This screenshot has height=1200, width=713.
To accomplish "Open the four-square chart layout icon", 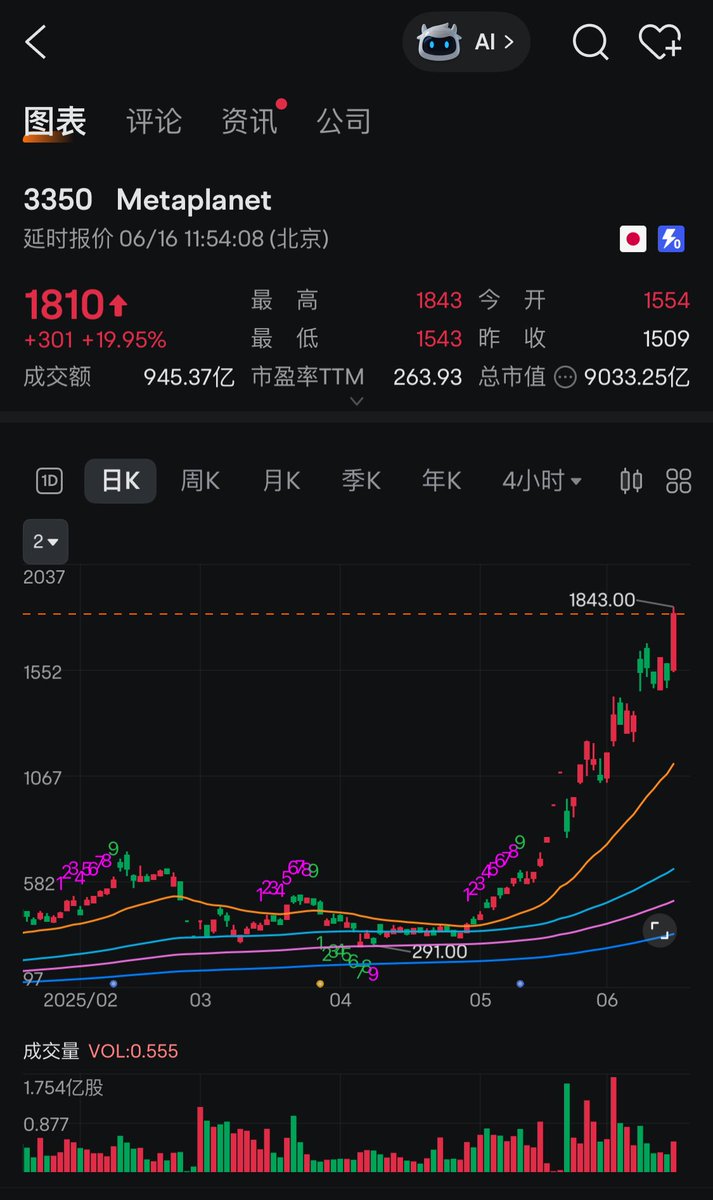I will [x=679, y=481].
